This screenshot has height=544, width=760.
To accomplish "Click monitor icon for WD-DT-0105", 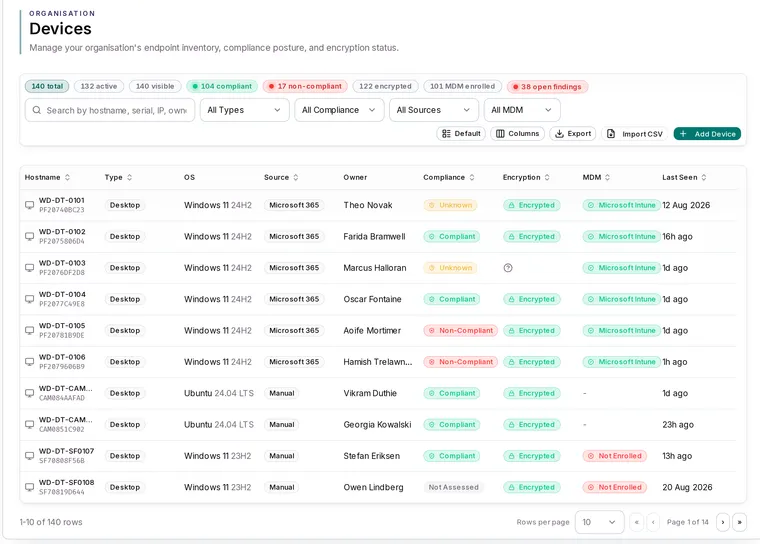I will point(30,331).
